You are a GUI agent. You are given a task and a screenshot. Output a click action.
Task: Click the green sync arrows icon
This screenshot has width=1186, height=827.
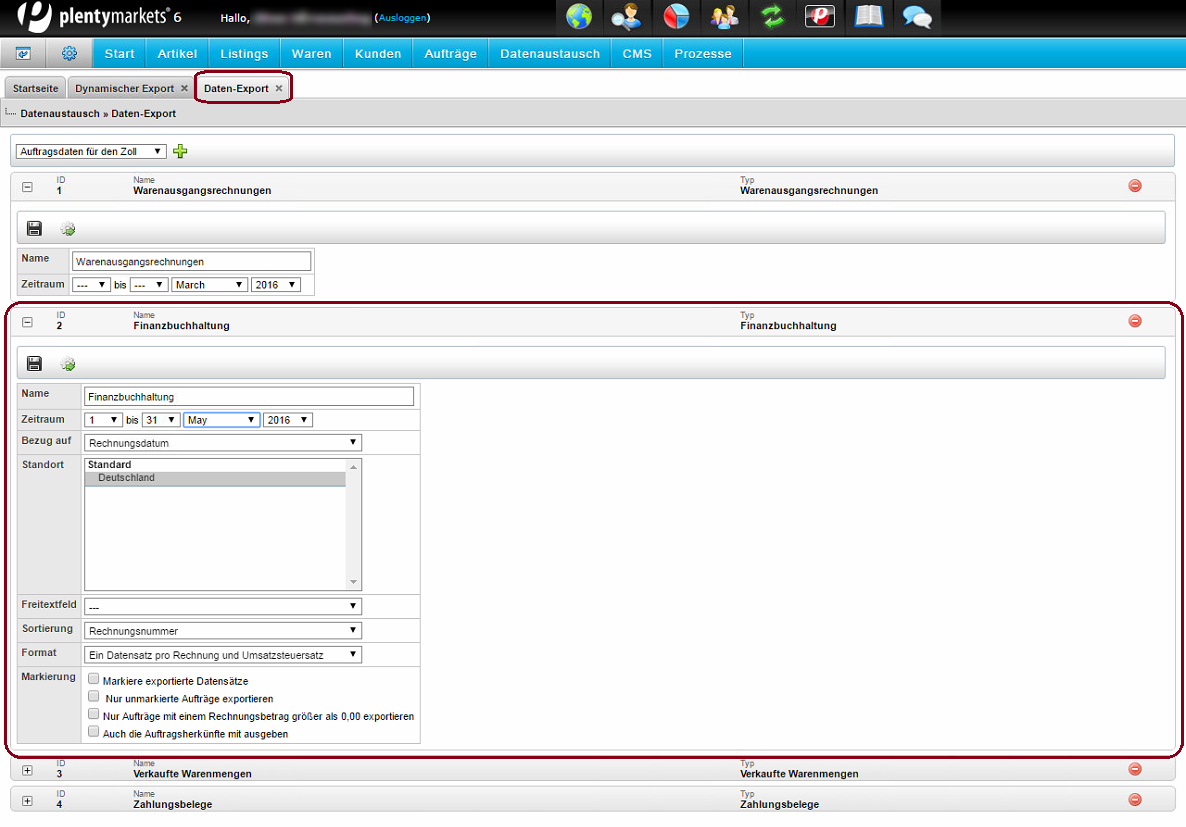tap(772, 17)
